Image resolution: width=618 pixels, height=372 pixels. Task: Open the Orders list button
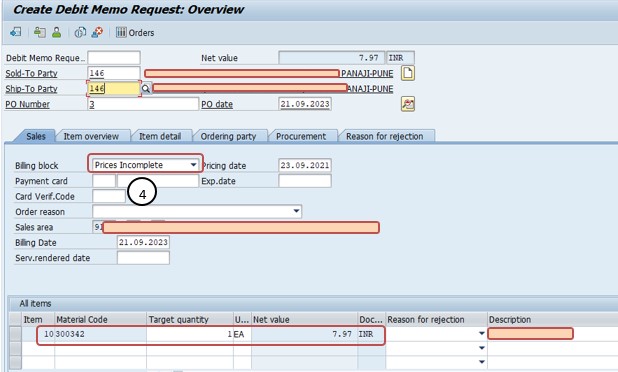coord(135,32)
